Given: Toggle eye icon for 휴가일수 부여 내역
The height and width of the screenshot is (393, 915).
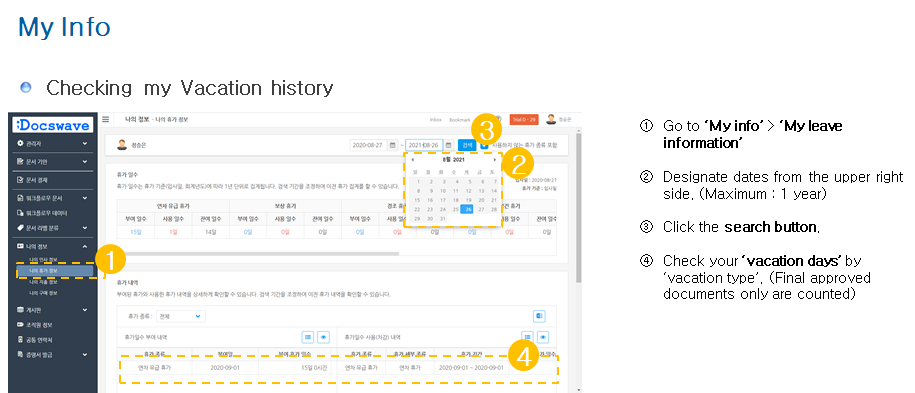Looking at the screenshot, I should click(x=323, y=337).
